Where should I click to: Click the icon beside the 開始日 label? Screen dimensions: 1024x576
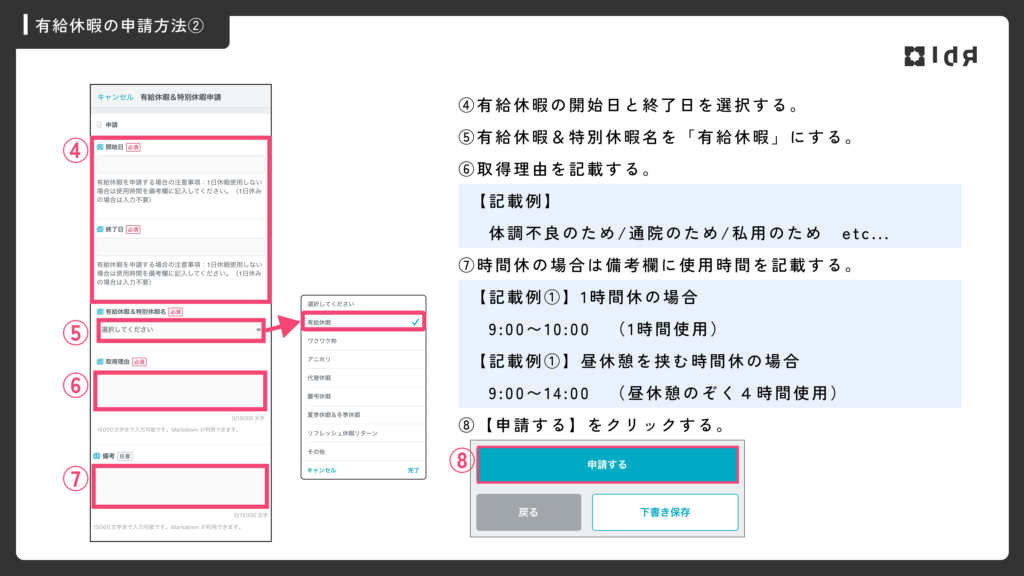tap(100, 146)
